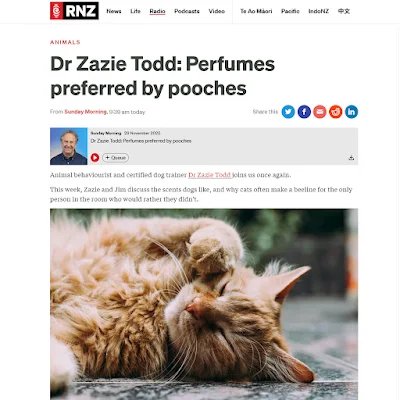Play the Sunday Morning audio clip

coord(95,158)
